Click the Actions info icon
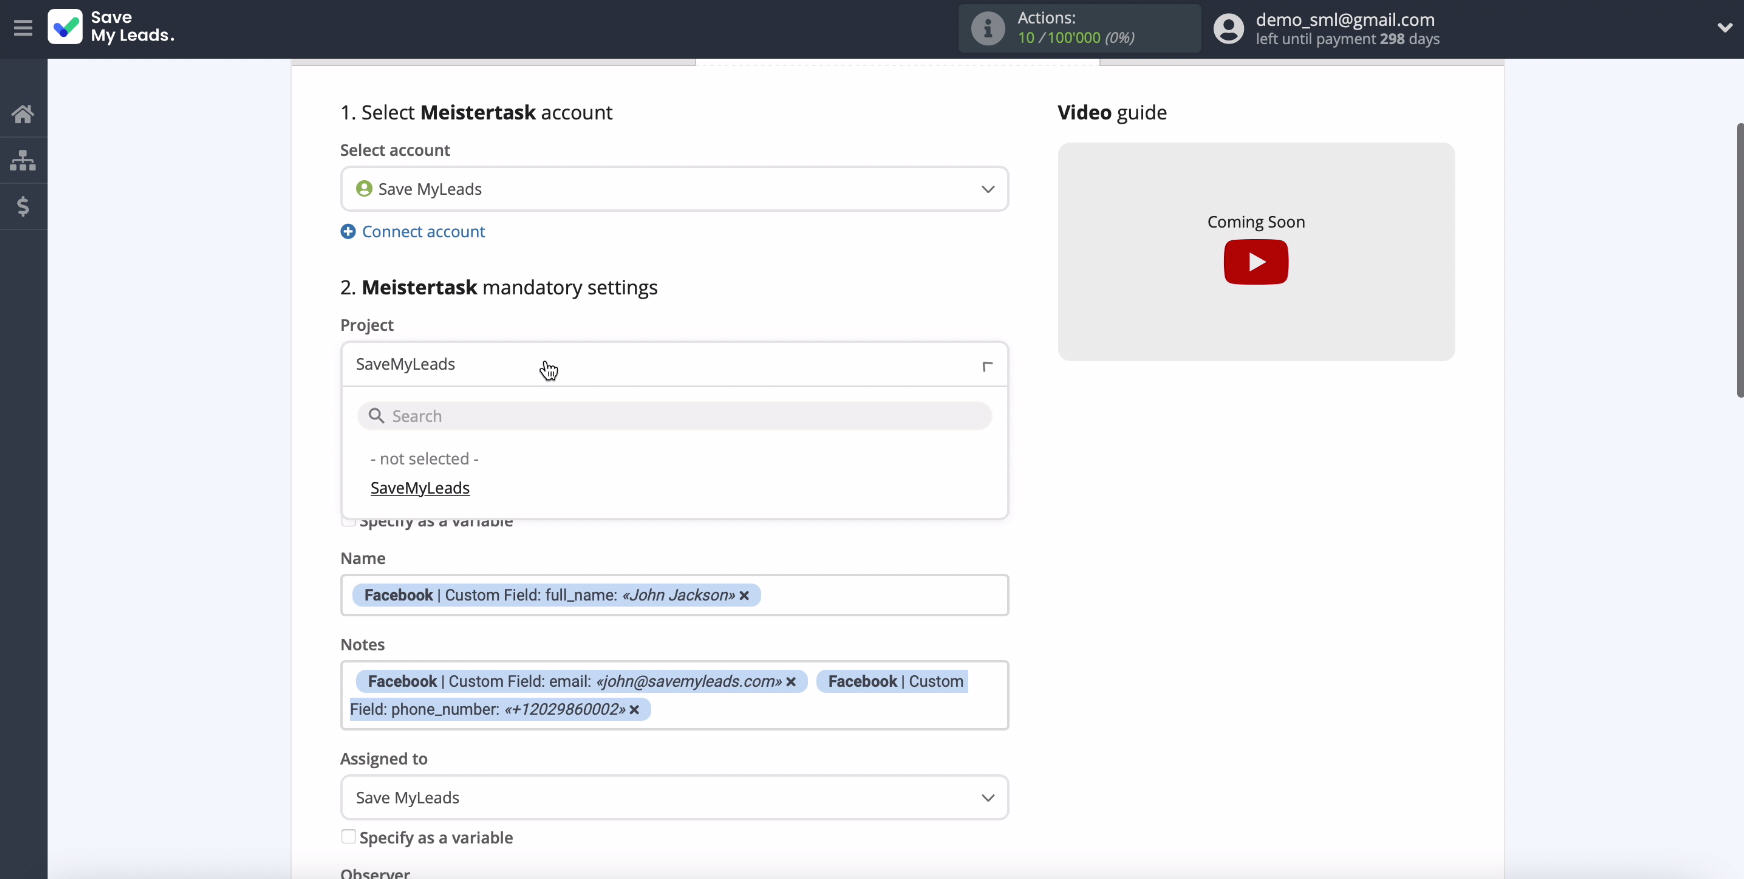Screen dimensions: 1744x879 coord(988,28)
